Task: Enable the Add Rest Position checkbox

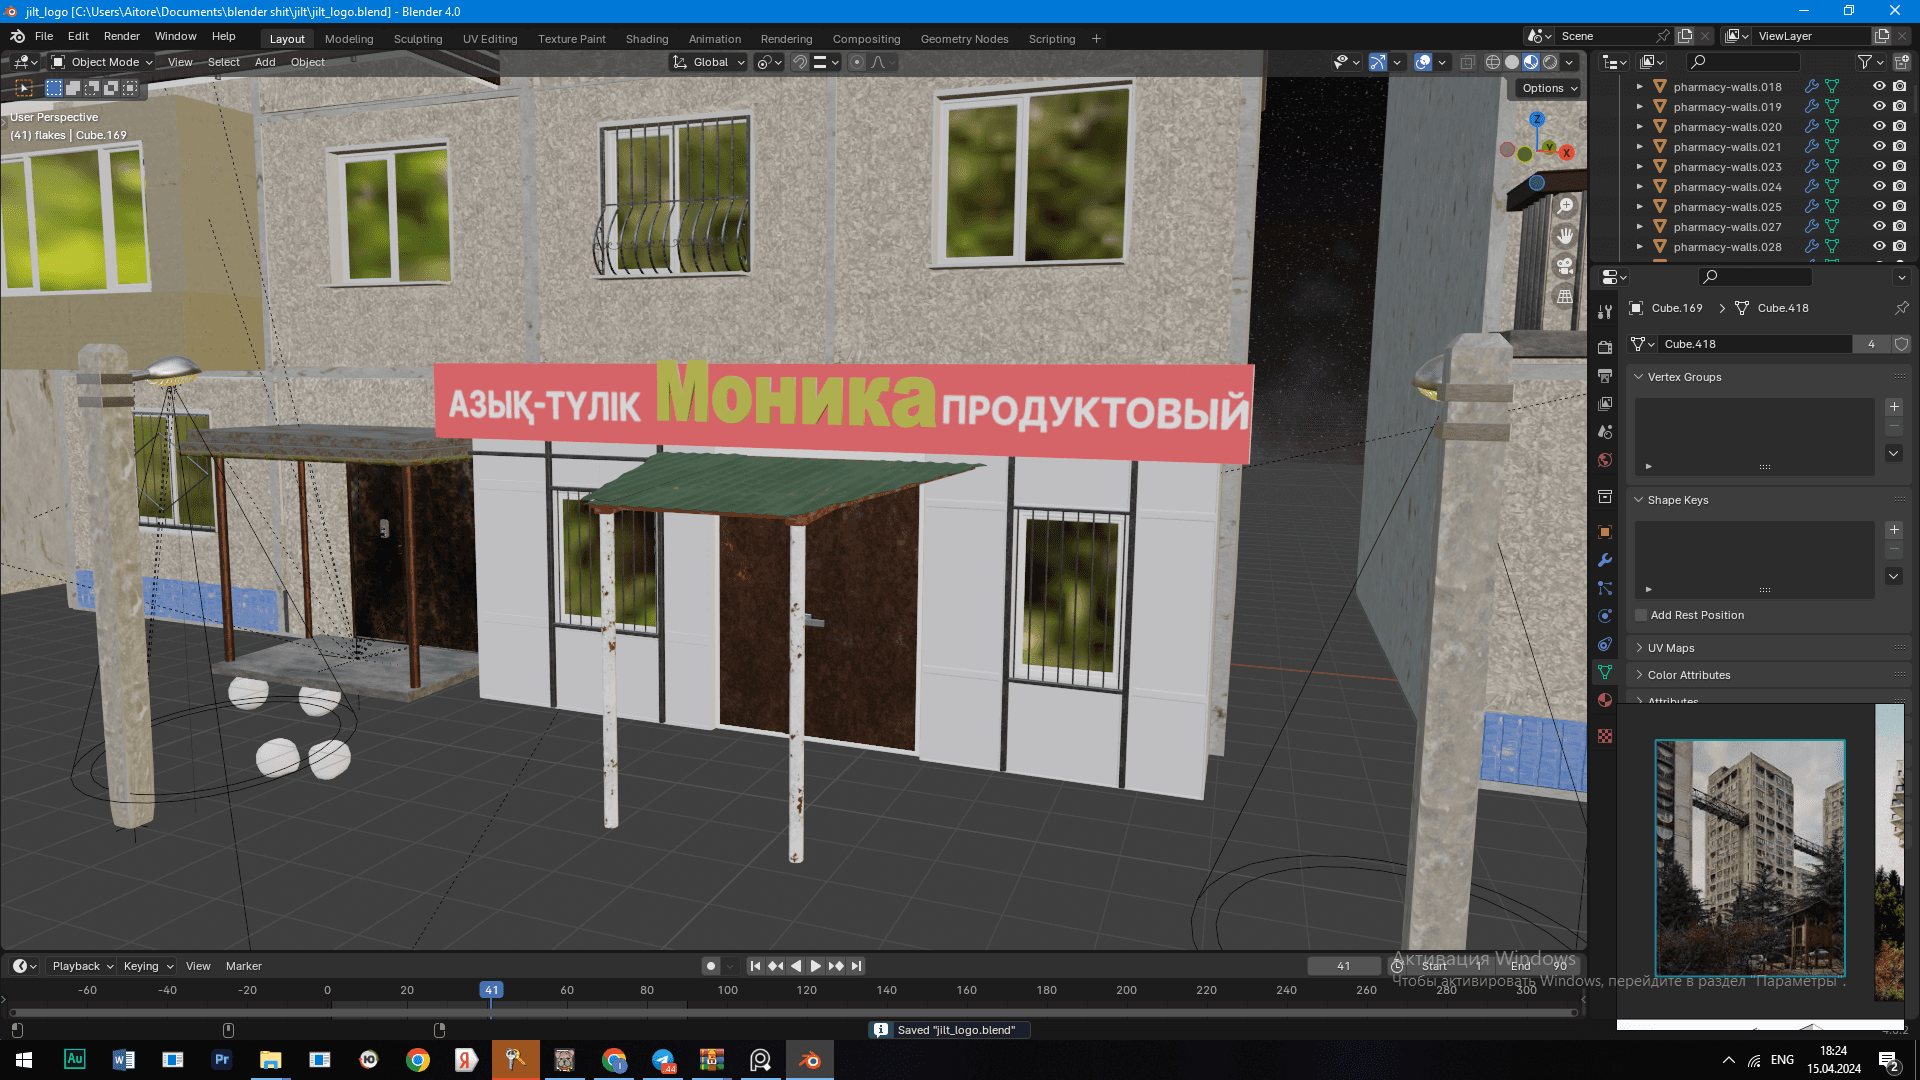Action: tap(1641, 615)
